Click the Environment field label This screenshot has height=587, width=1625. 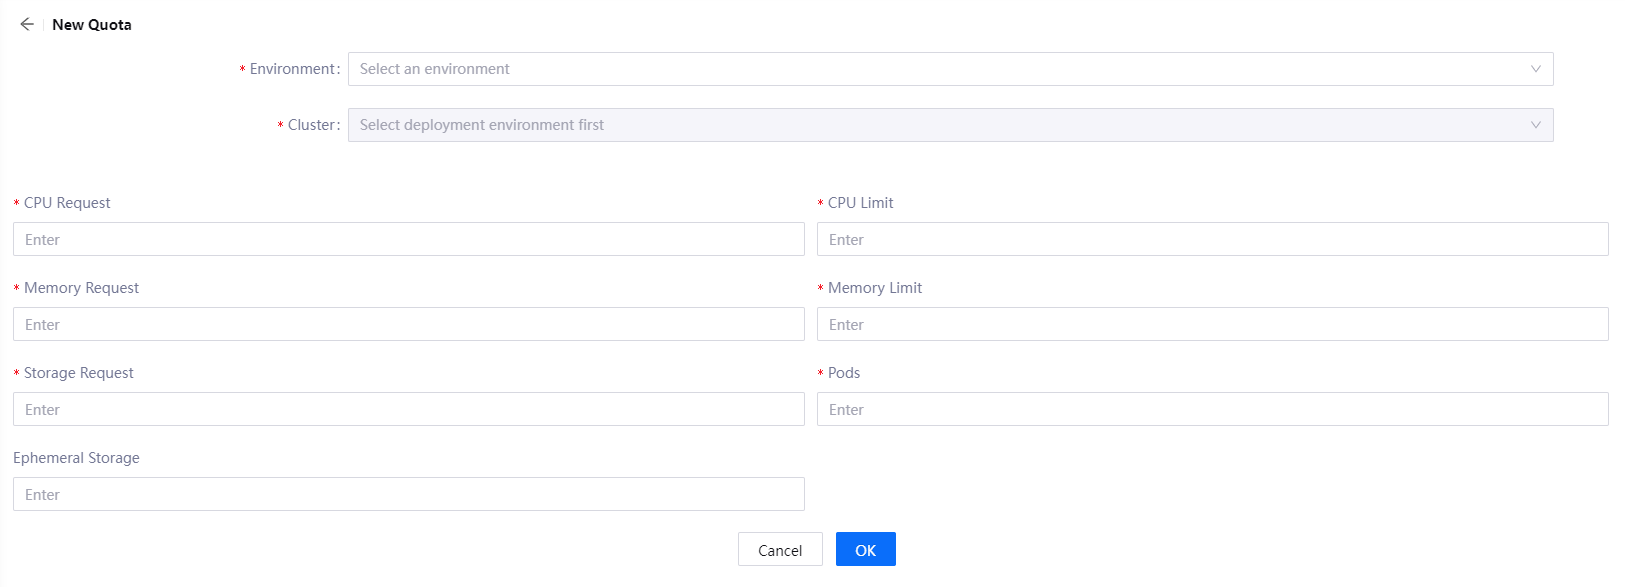pos(293,69)
